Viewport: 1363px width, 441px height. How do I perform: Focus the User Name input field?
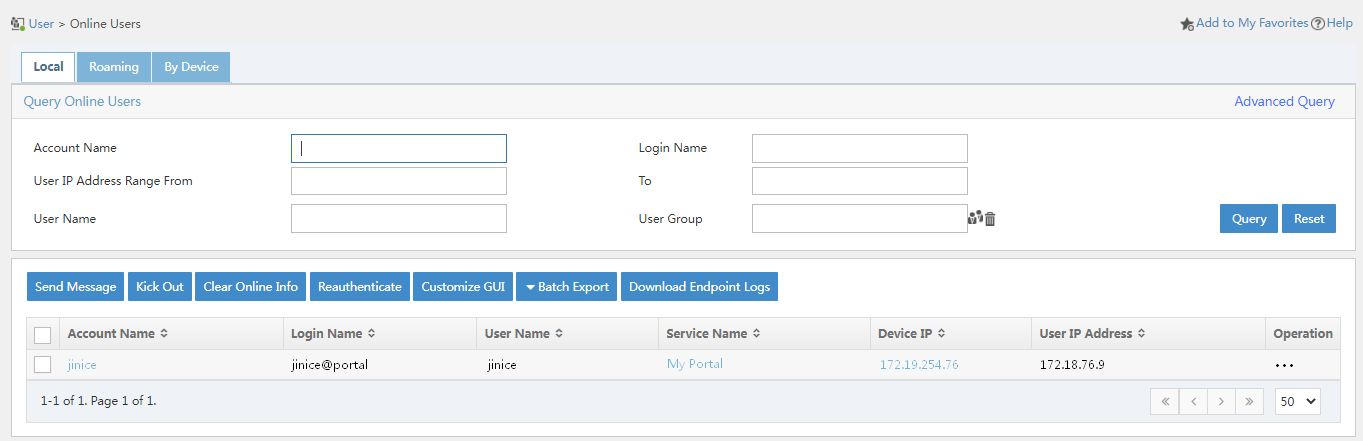pyautogui.click(x=399, y=218)
